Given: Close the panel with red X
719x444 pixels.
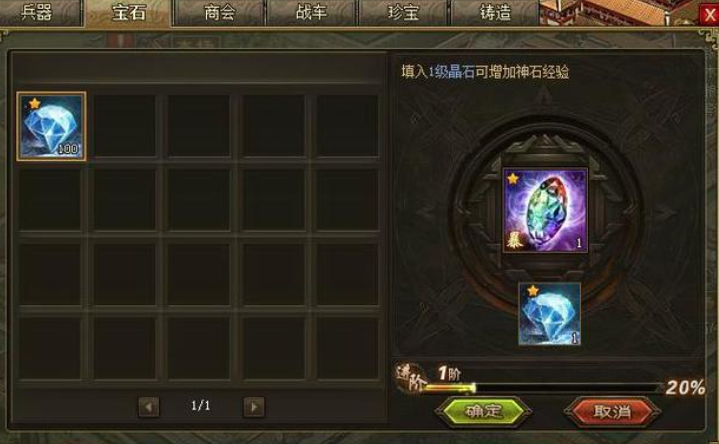Looking at the screenshot, I should (x=710, y=15).
